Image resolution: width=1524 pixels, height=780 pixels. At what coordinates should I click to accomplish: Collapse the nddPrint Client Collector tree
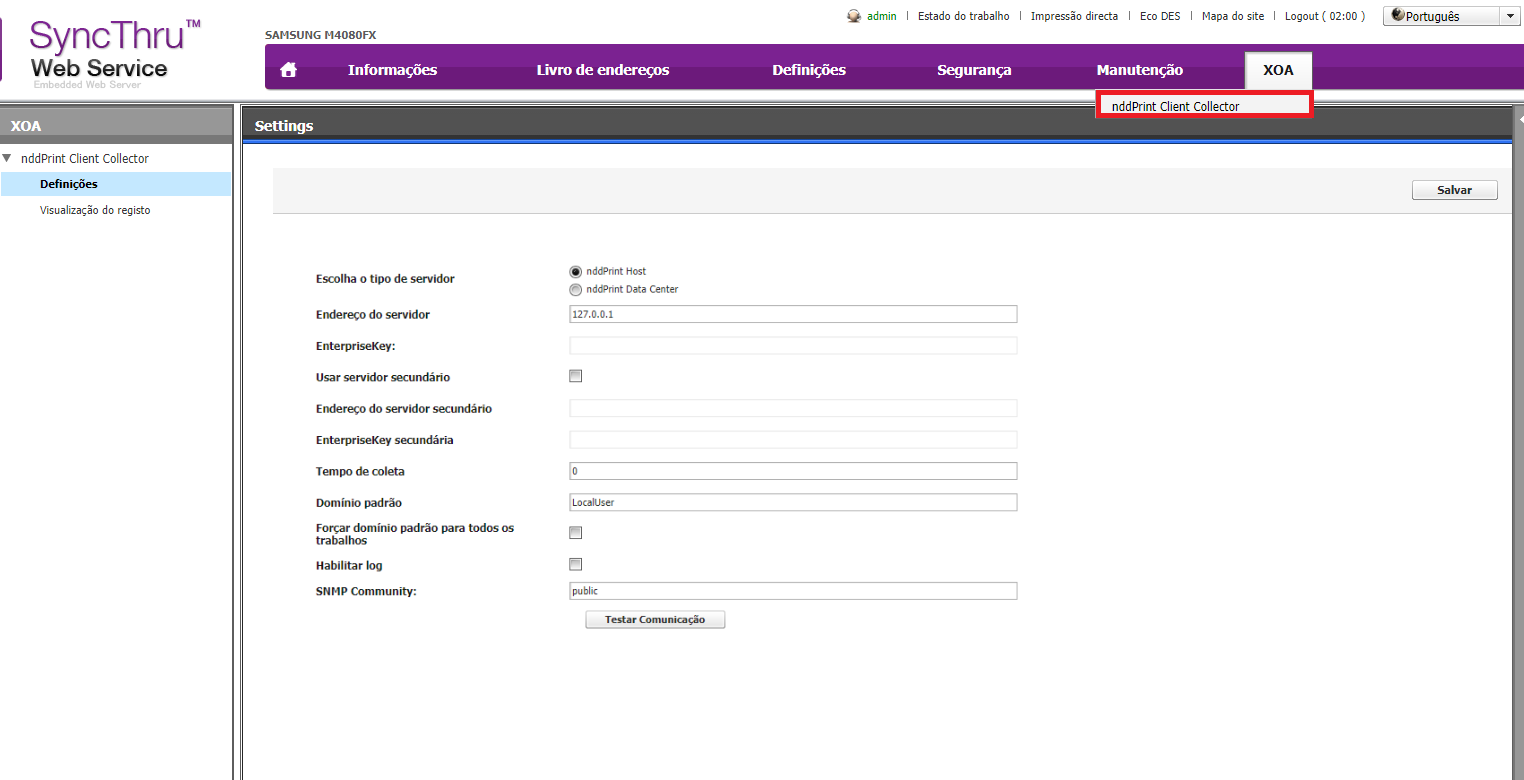tap(8, 159)
